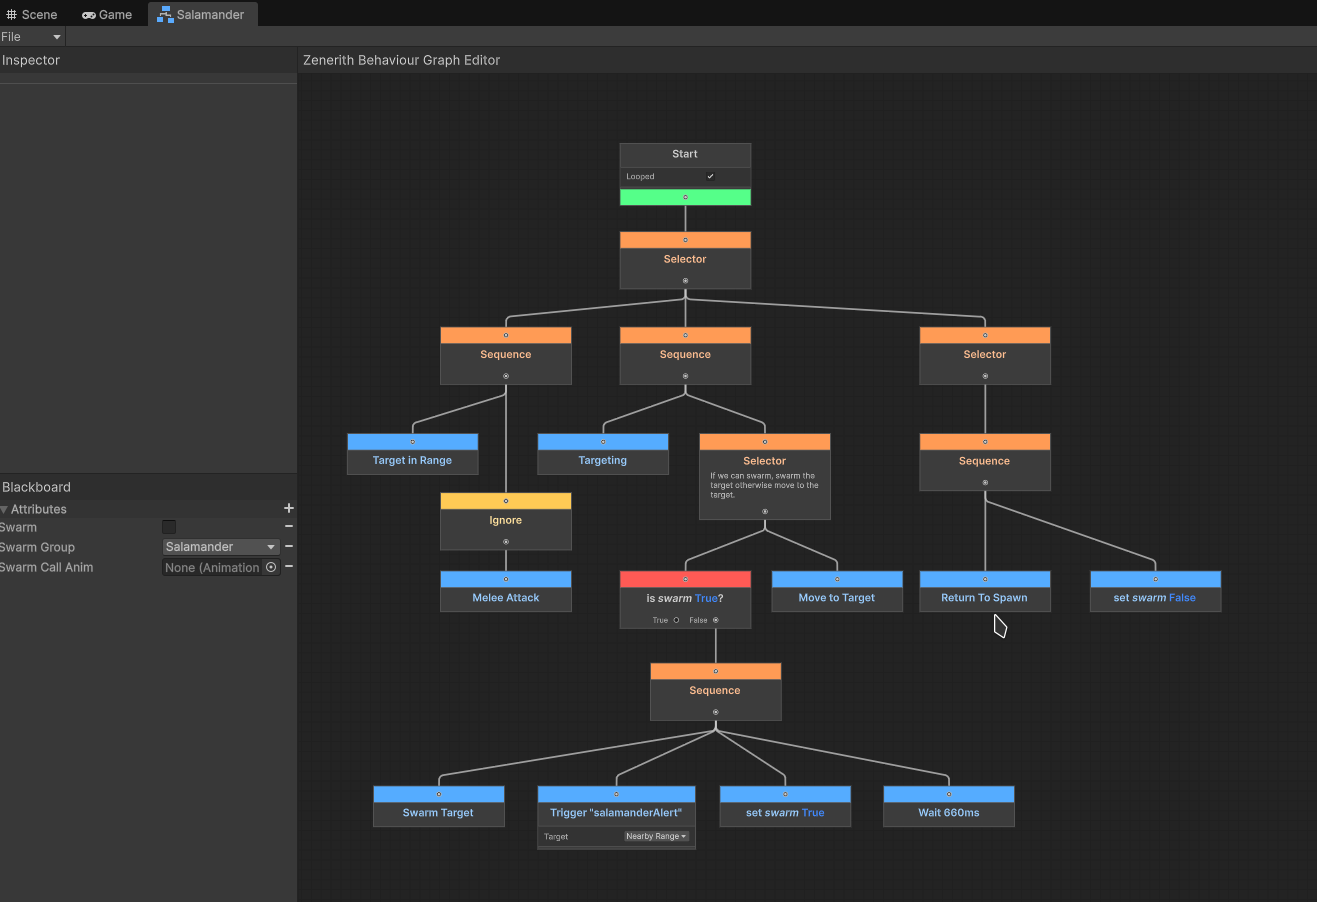Switch to the Game tab
This screenshot has width=1317, height=902.
tap(107, 15)
